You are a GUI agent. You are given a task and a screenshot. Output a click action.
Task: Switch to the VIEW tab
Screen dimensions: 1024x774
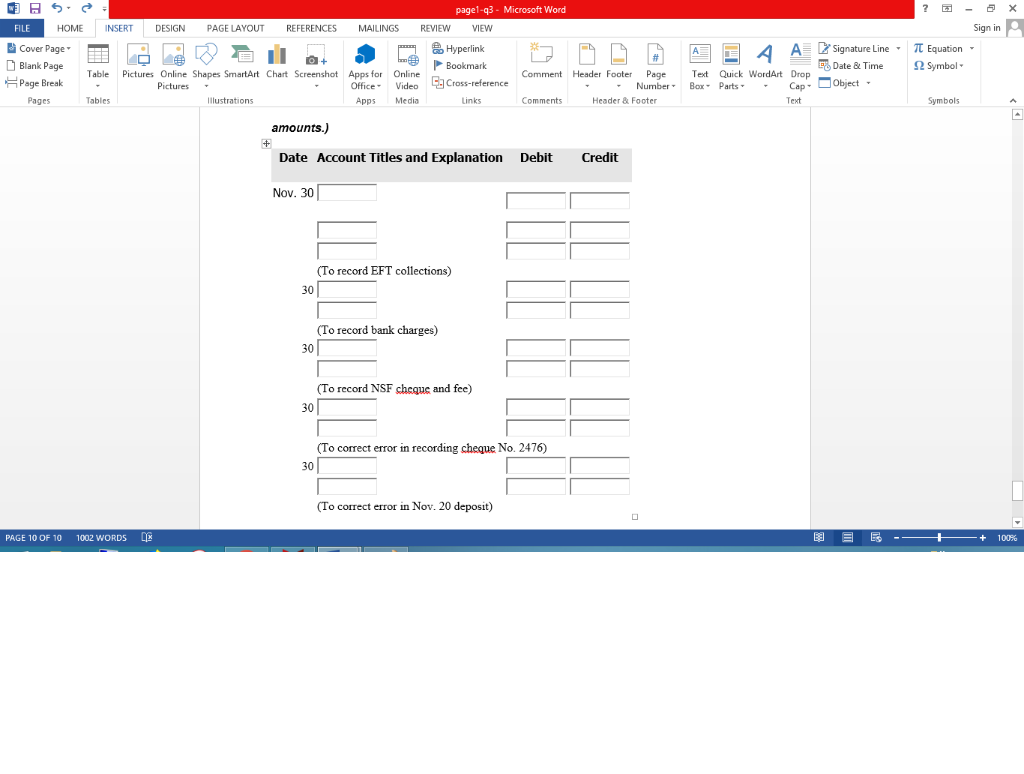point(482,28)
